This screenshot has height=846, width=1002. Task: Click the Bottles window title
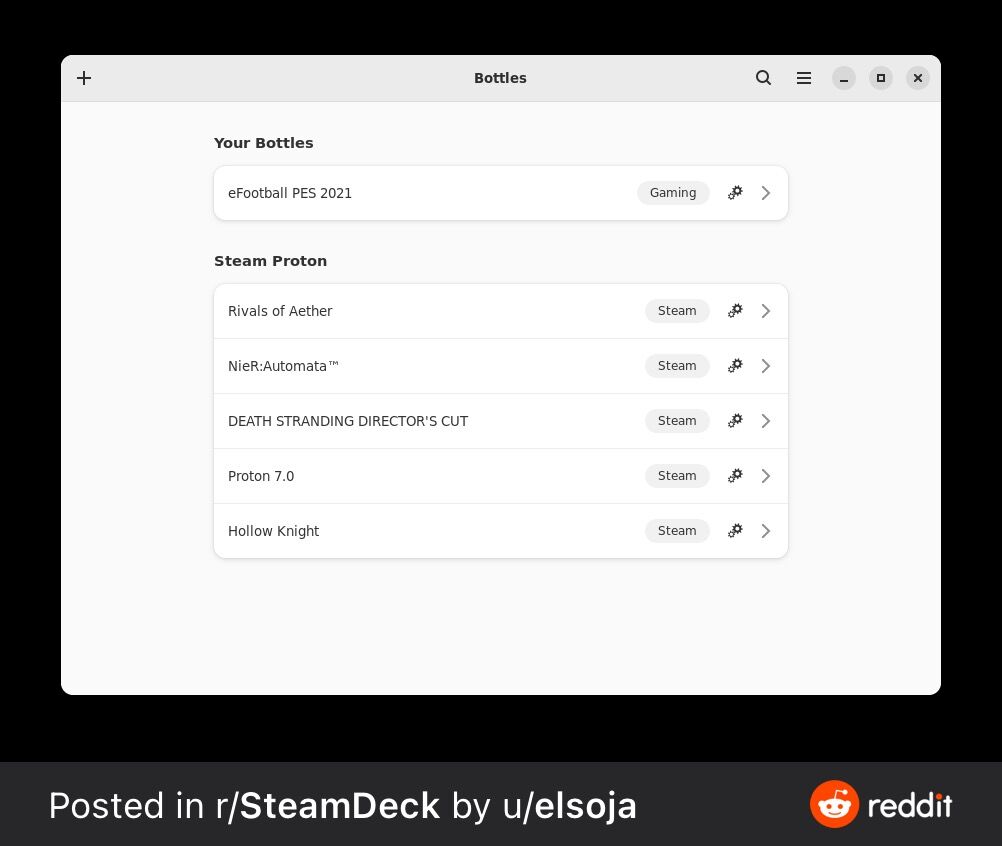pyautogui.click(x=500, y=78)
